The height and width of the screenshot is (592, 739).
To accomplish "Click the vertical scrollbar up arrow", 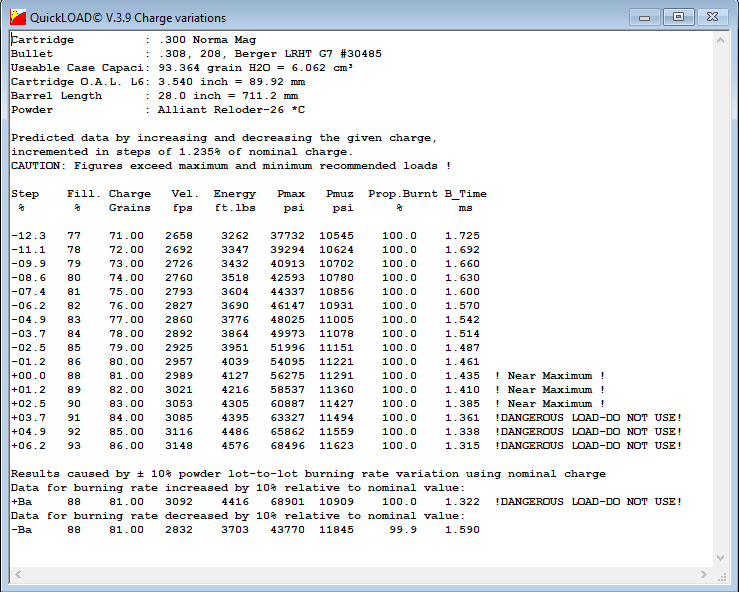I will pyautogui.click(x=720, y=41).
